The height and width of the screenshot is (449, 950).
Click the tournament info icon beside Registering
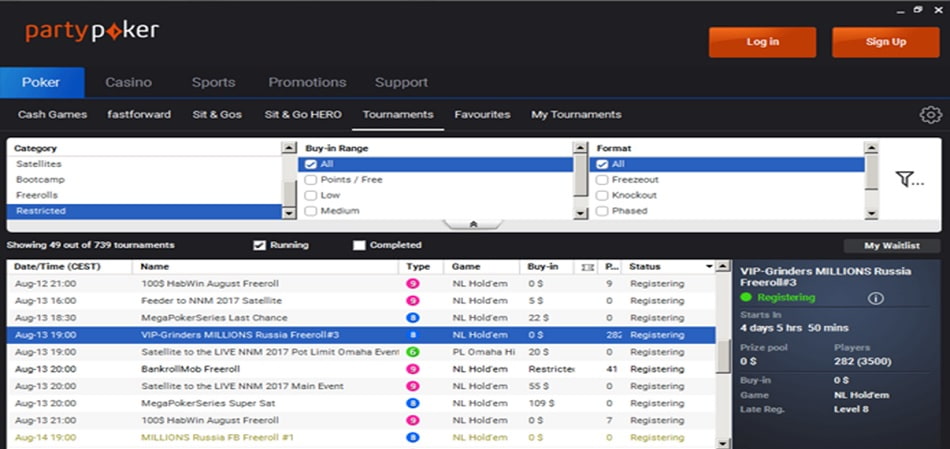coord(875,298)
